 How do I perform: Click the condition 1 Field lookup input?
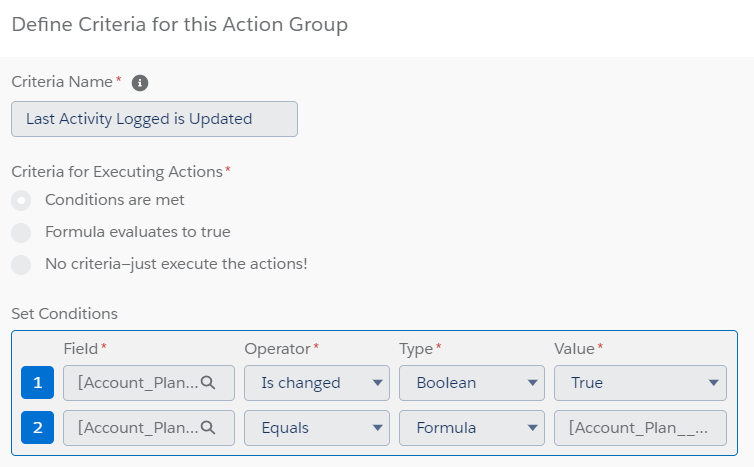(x=138, y=382)
